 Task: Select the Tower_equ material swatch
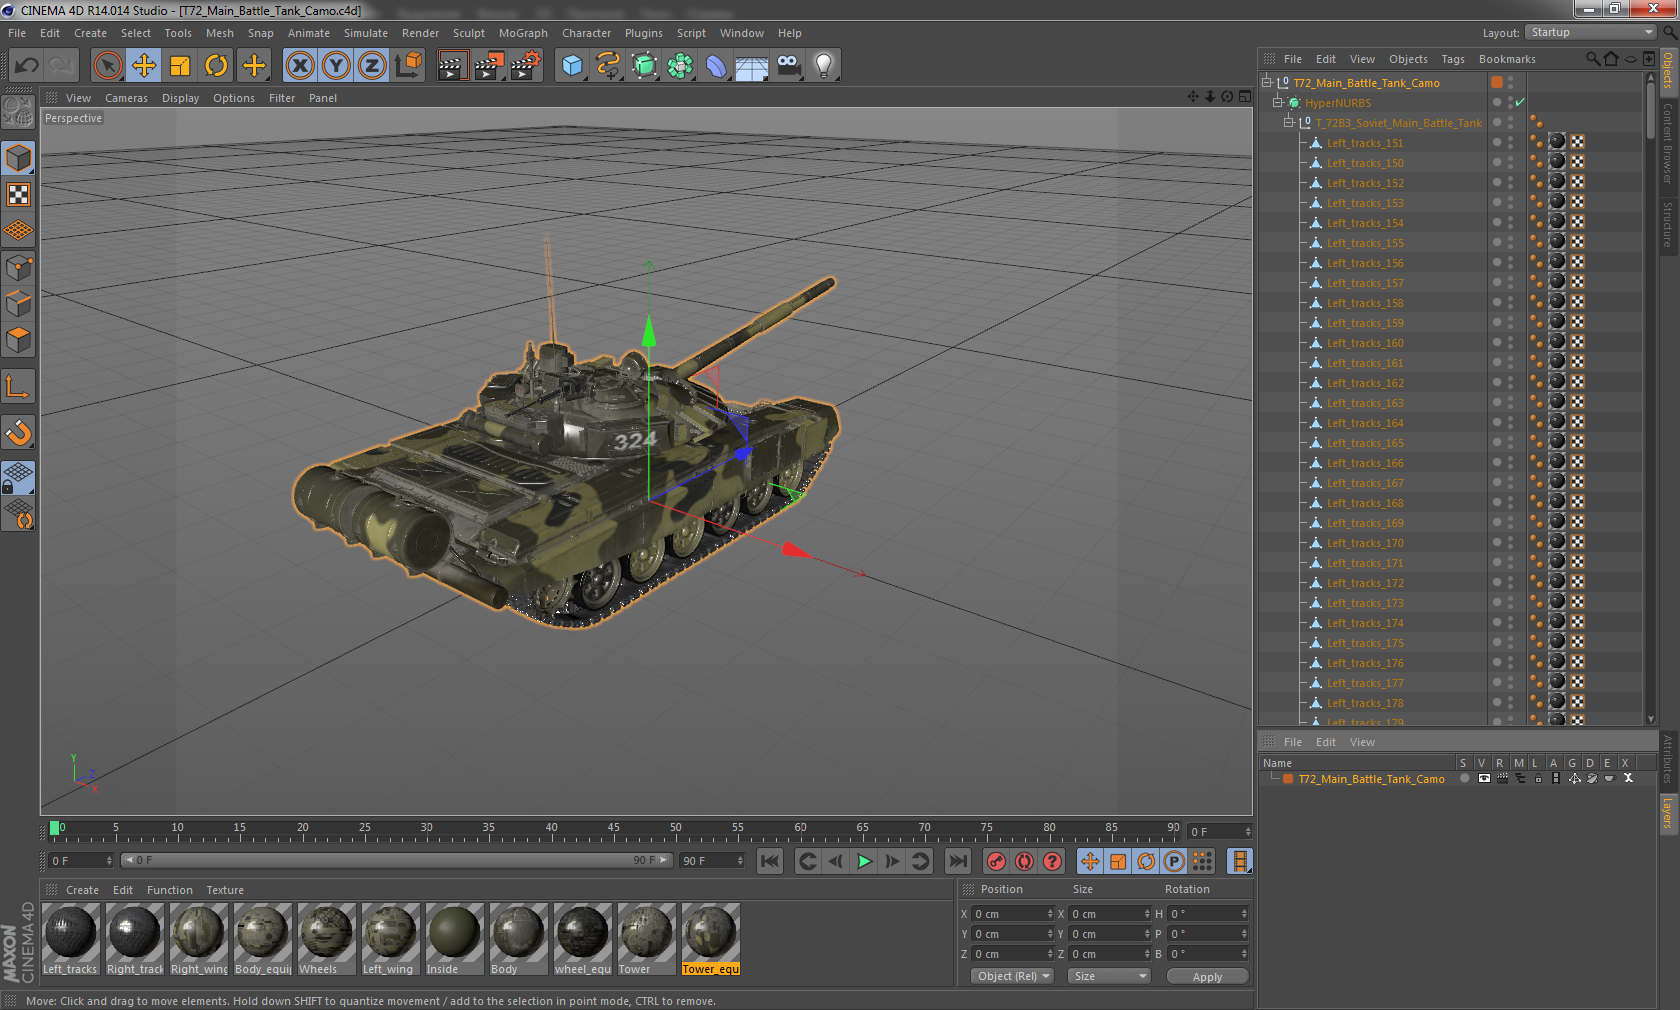(x=711, y=939)
